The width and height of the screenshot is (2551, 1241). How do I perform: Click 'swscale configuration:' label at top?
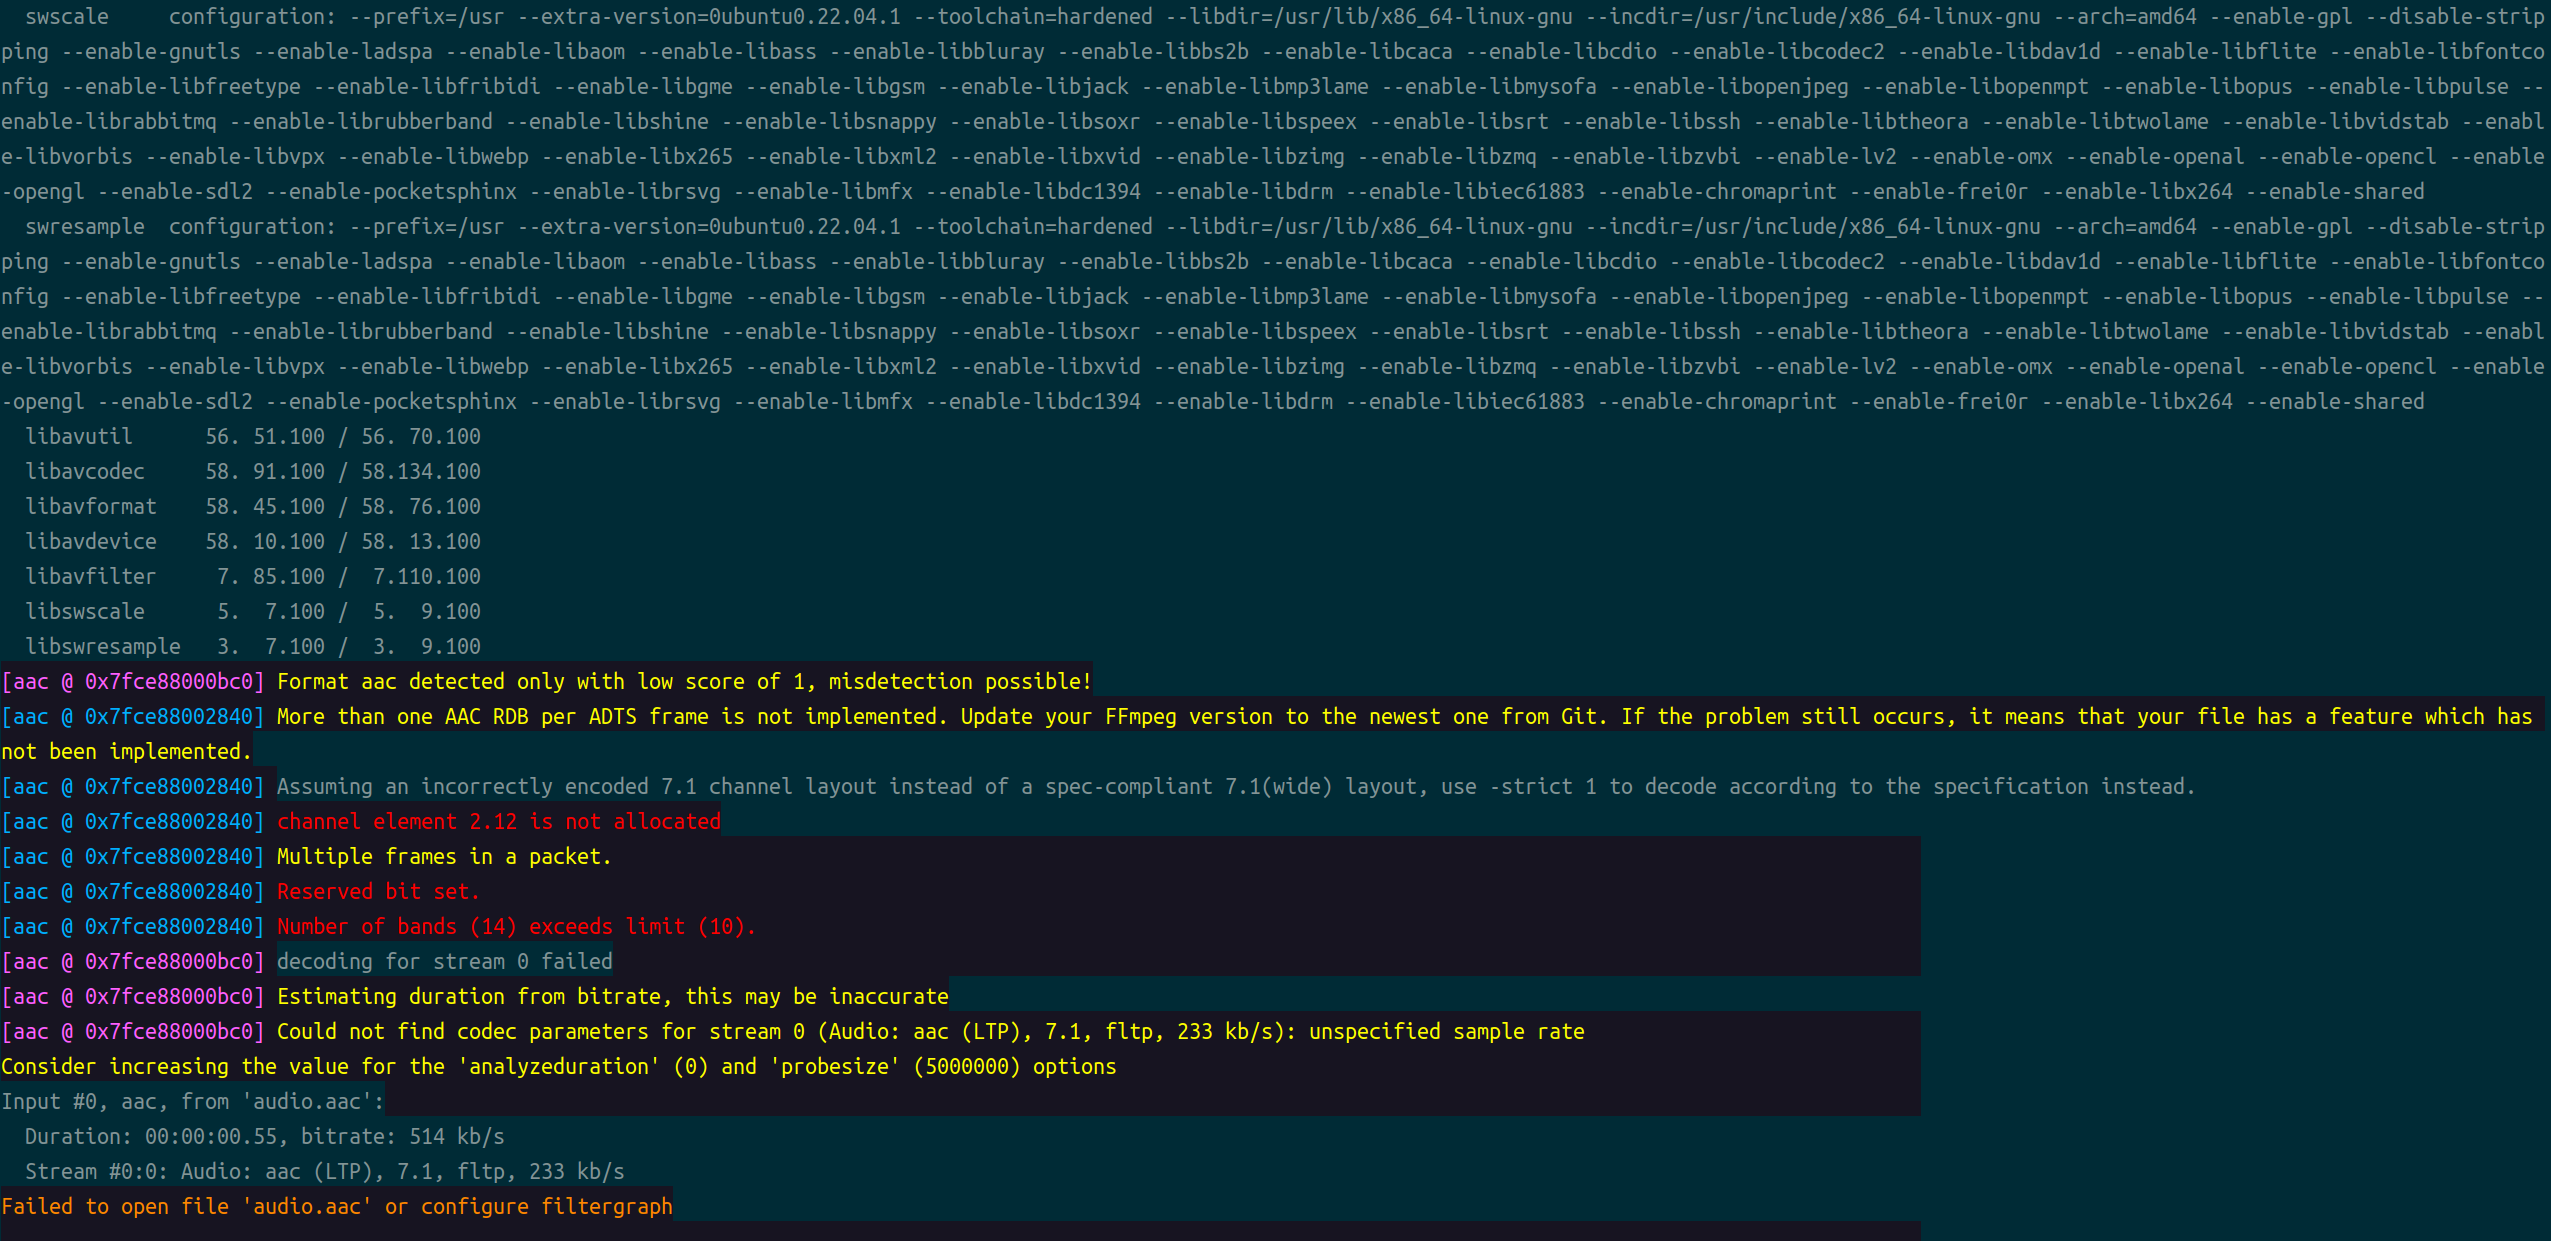[181, 17]
